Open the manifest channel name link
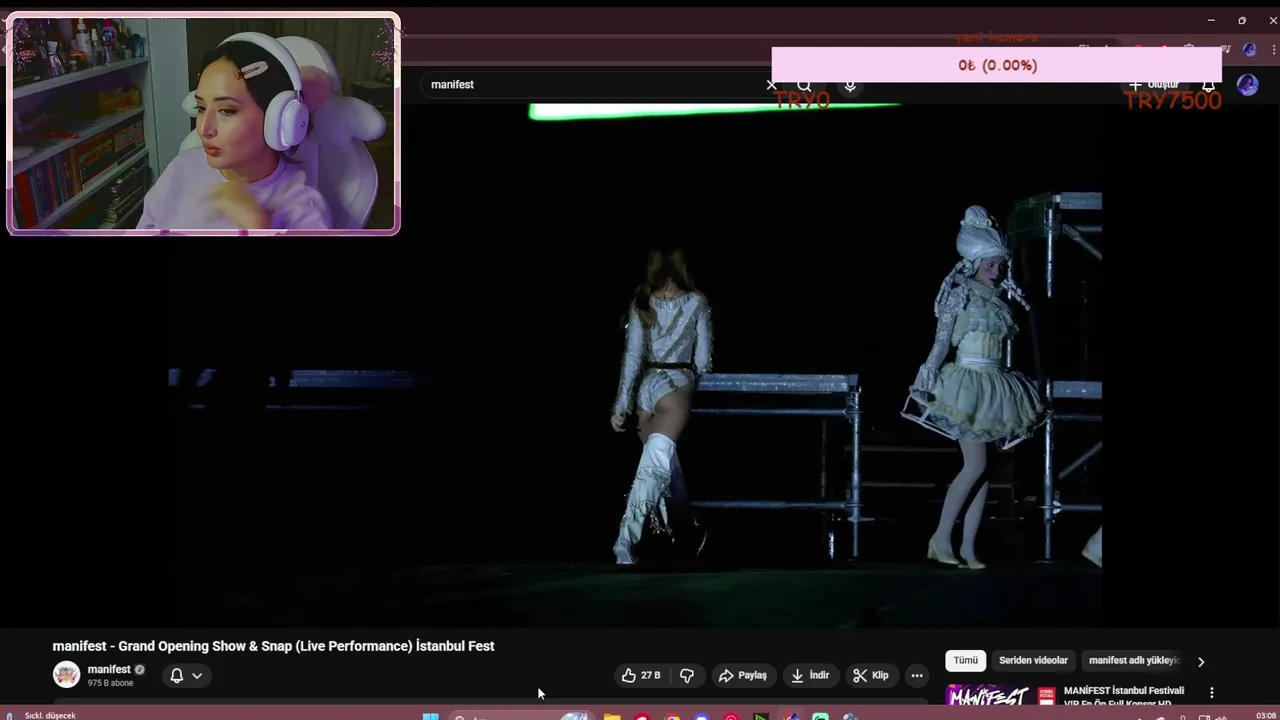This screenshot has height=720, width=1280. [x=109, y=669]
